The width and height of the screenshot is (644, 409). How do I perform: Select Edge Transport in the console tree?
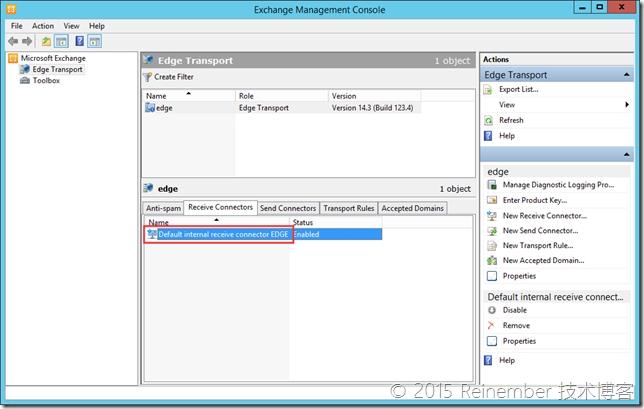pyautogui.click(x=58, y=69)
